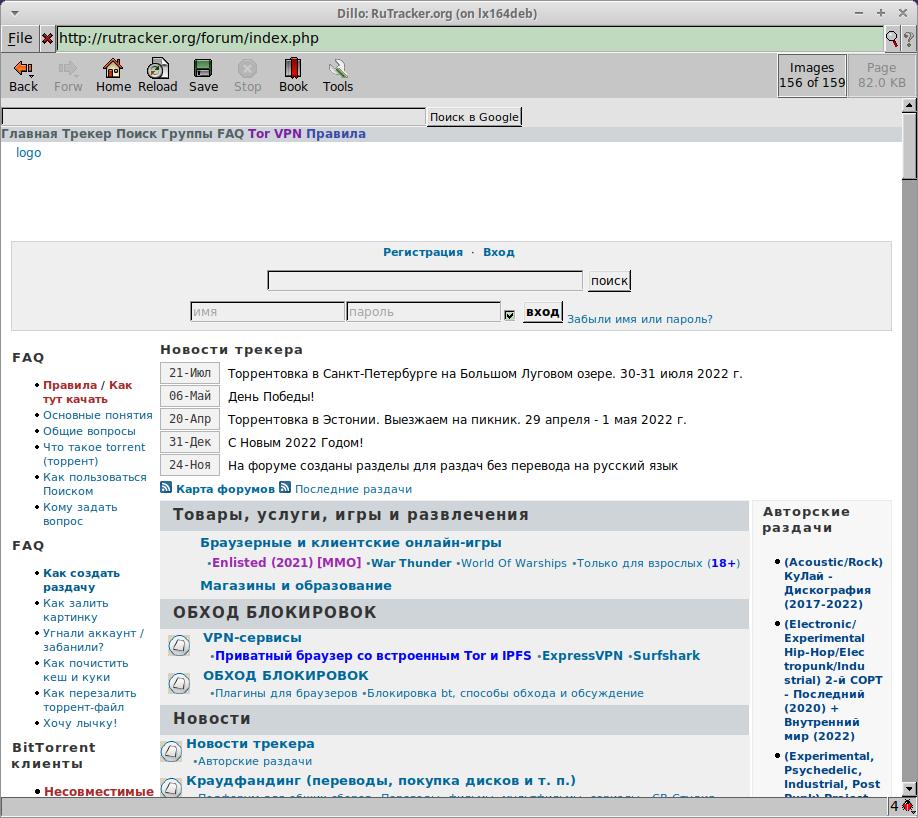
Task: Click the Back navigation arrow icon
Action: point(23,68)
